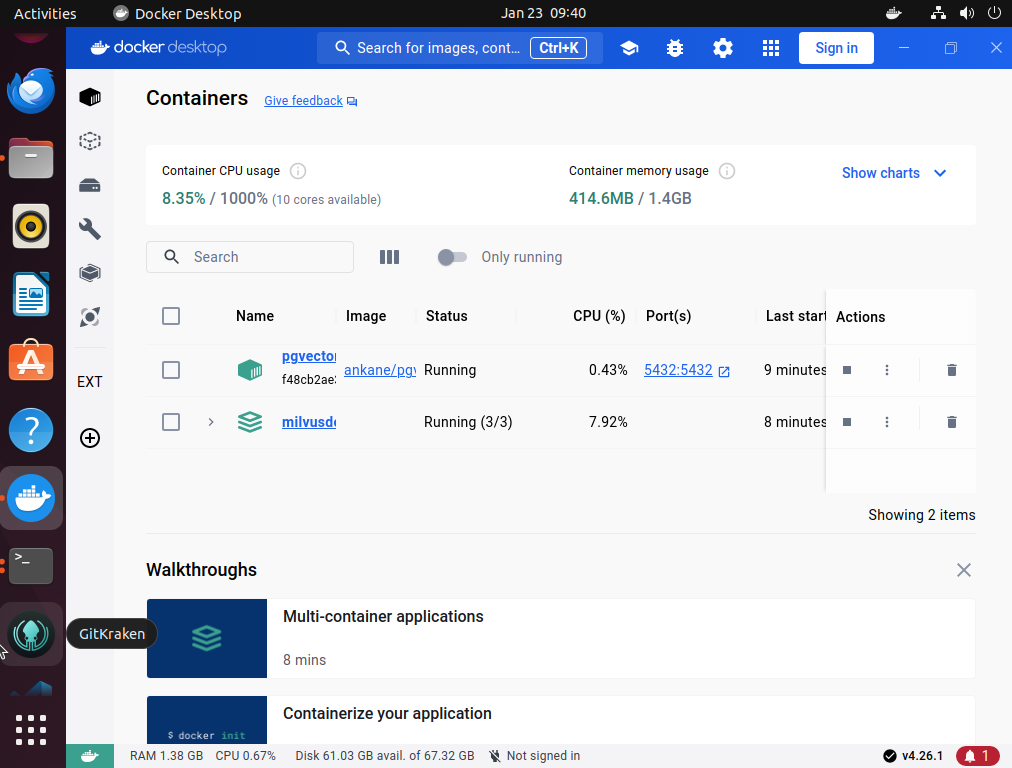Open the ankane/pgvector image link
The image size is (1012, 768).
(x=380, y=370)
